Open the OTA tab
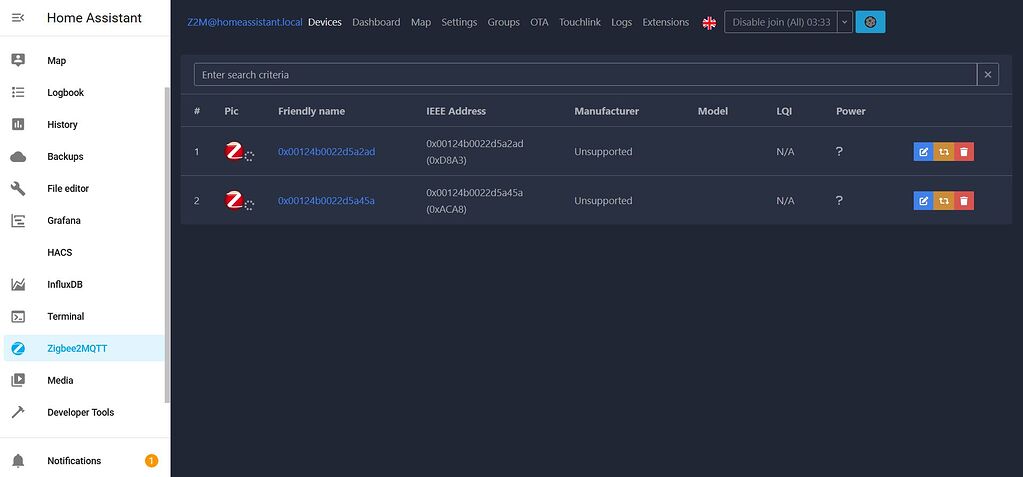Image resolution: width=1023 pixels, height=477 pixels. 540,22
